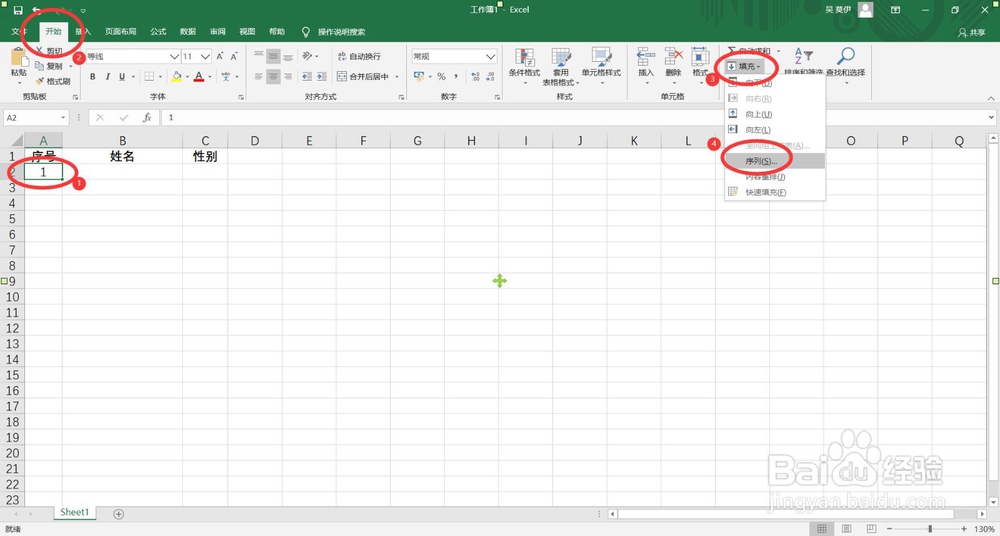The image size is (1000, 536).
Task: Click the new sheet plus button
Action: [119, 514]
